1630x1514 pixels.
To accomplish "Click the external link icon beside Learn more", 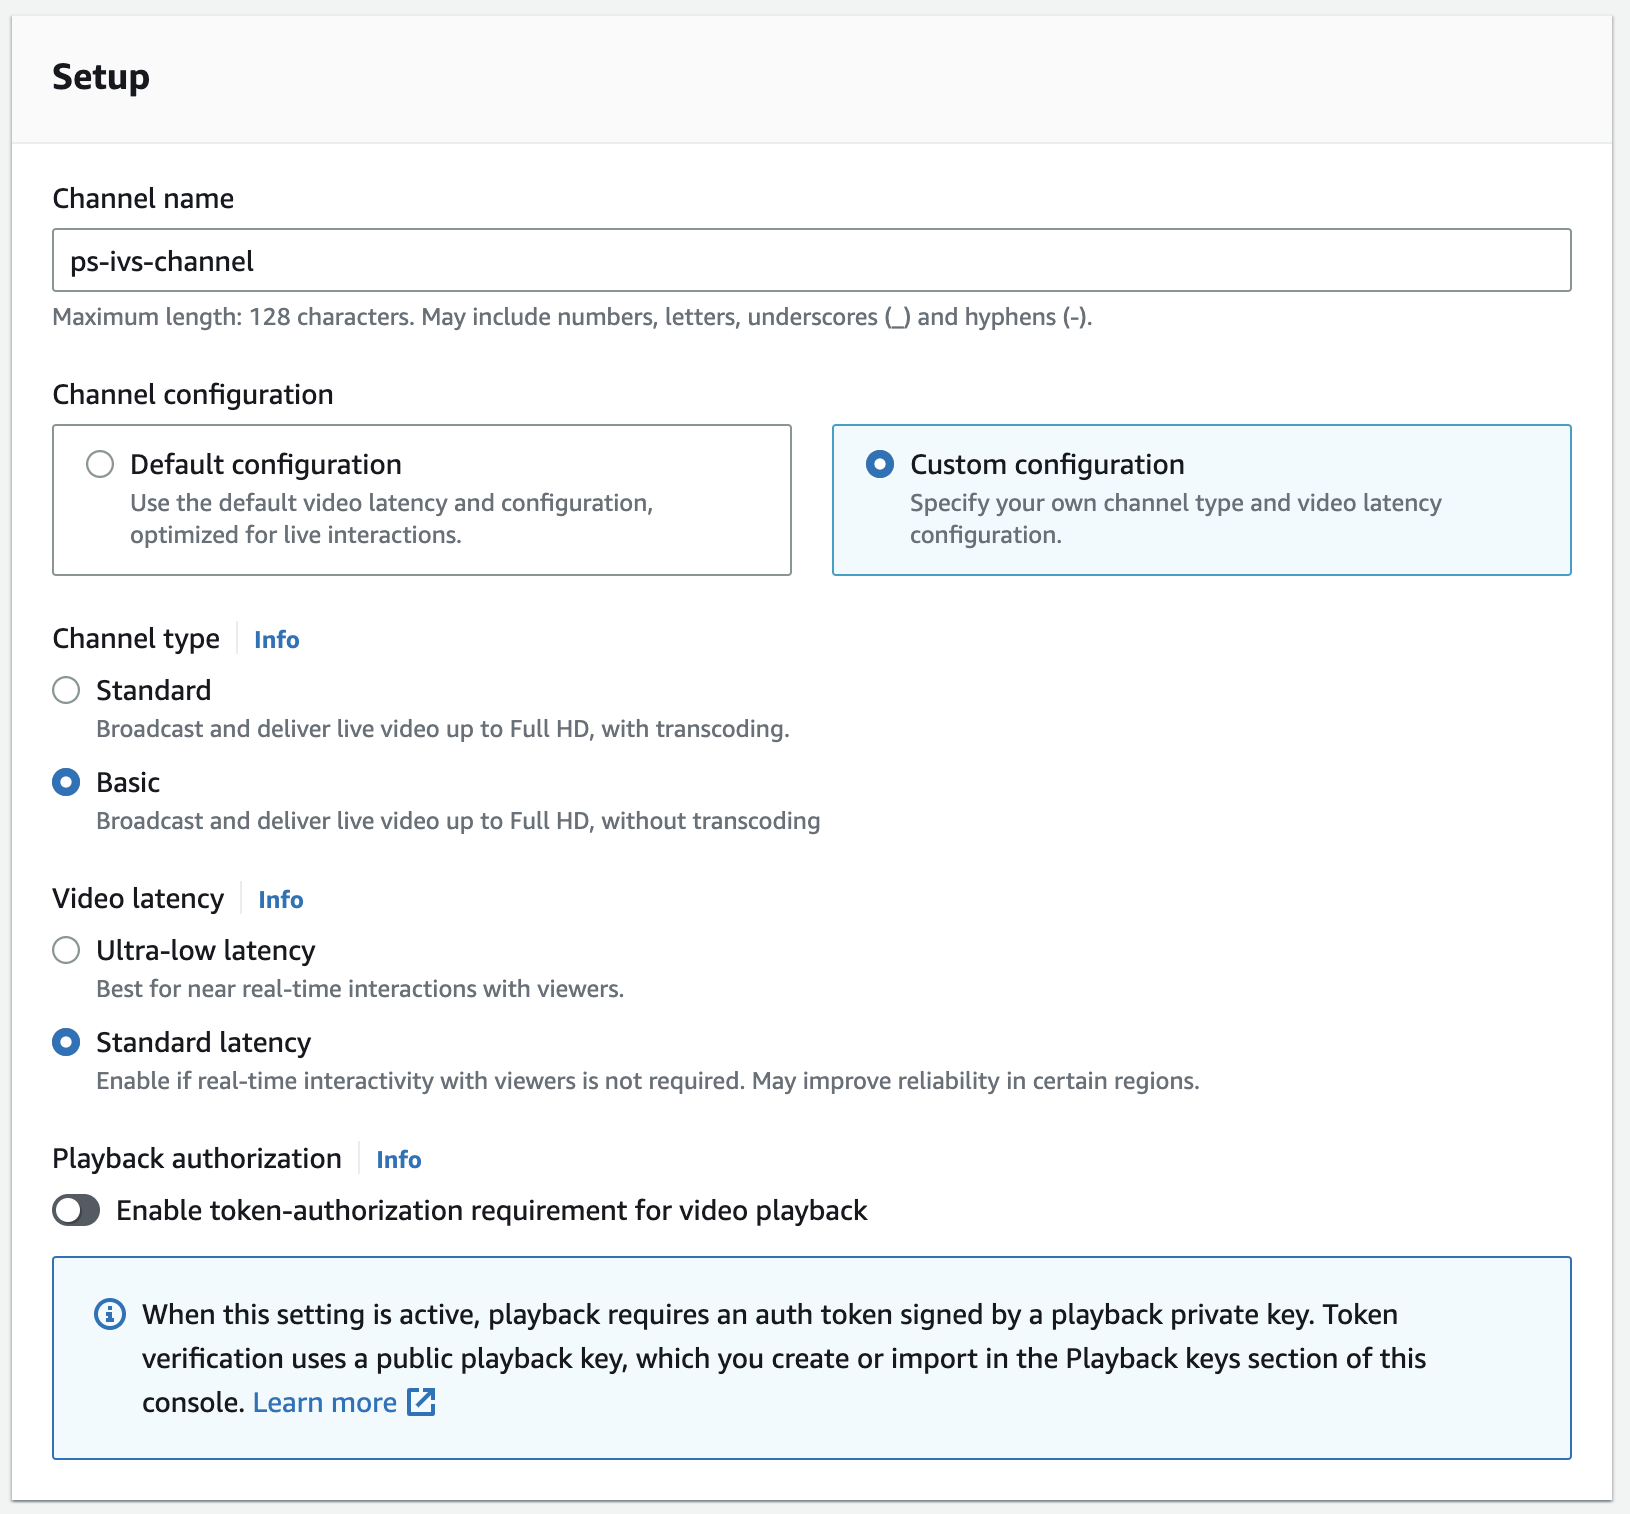I will click(421, 1402).
